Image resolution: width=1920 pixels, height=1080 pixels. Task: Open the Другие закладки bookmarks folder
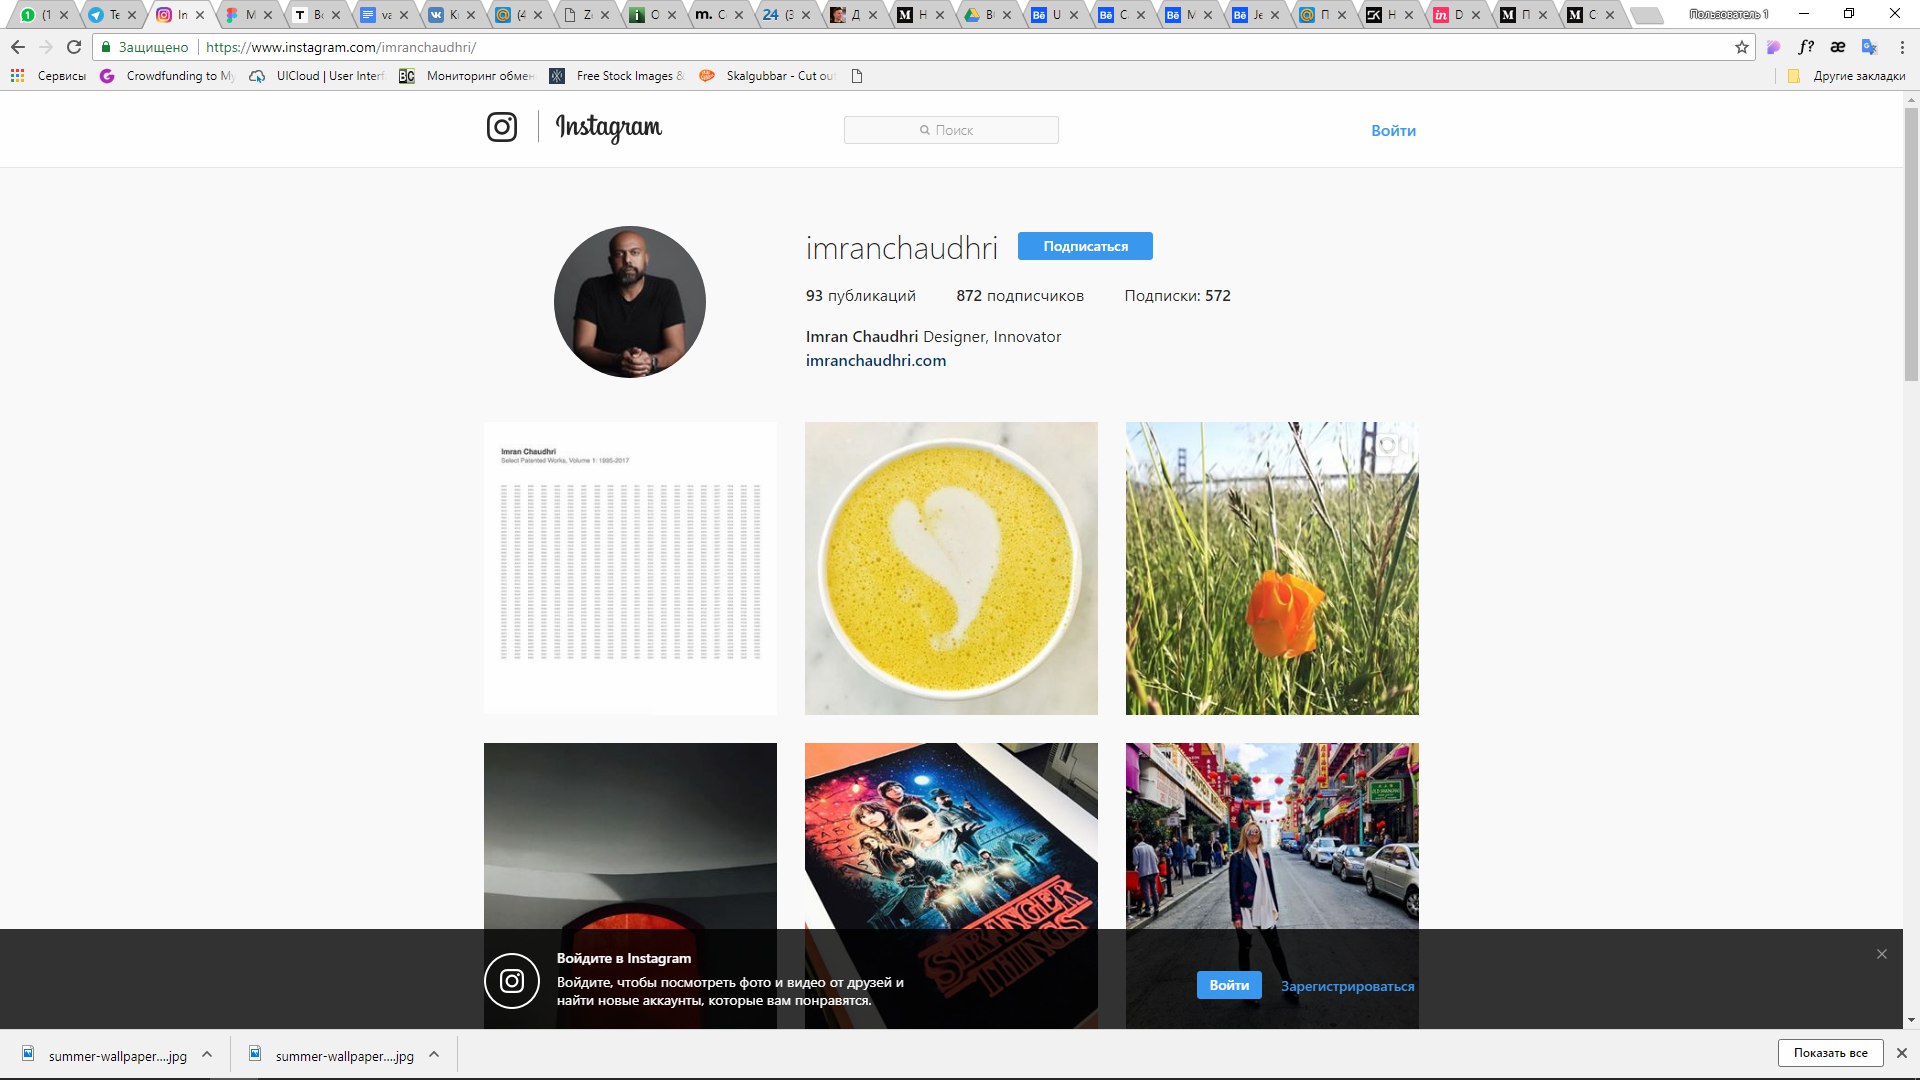1846,76
